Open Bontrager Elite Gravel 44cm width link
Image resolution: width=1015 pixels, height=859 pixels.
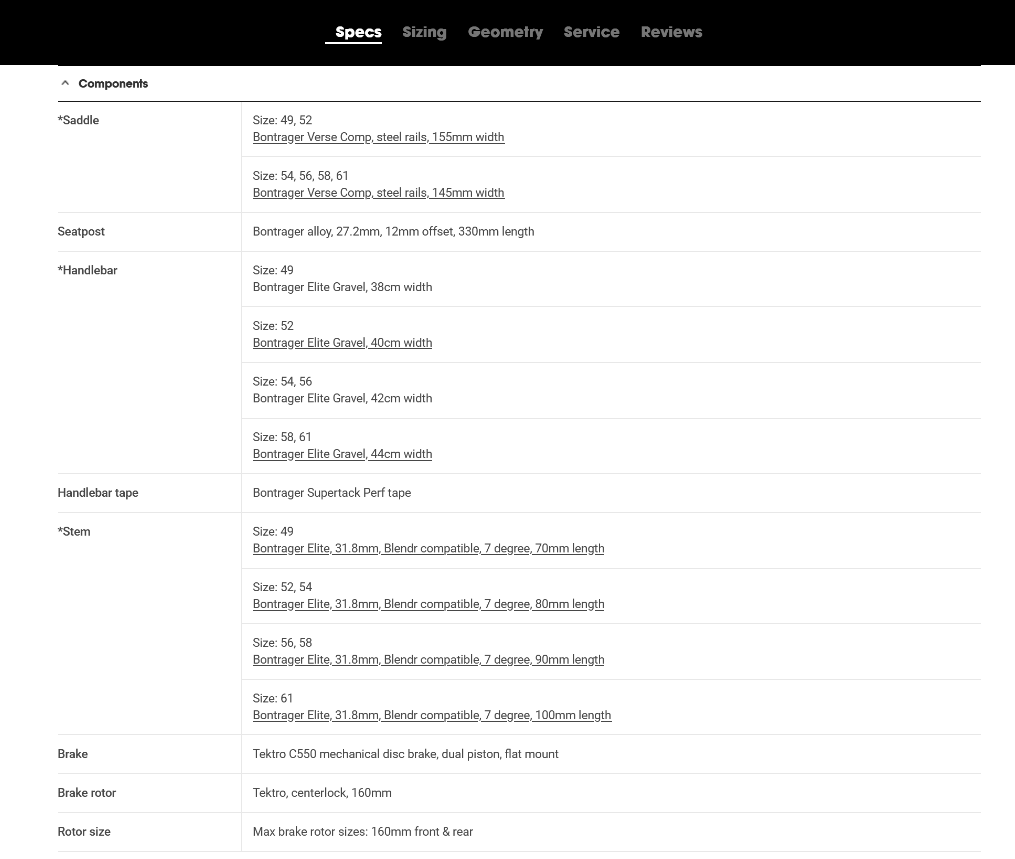pyautogui.click(x=342, y=454)
